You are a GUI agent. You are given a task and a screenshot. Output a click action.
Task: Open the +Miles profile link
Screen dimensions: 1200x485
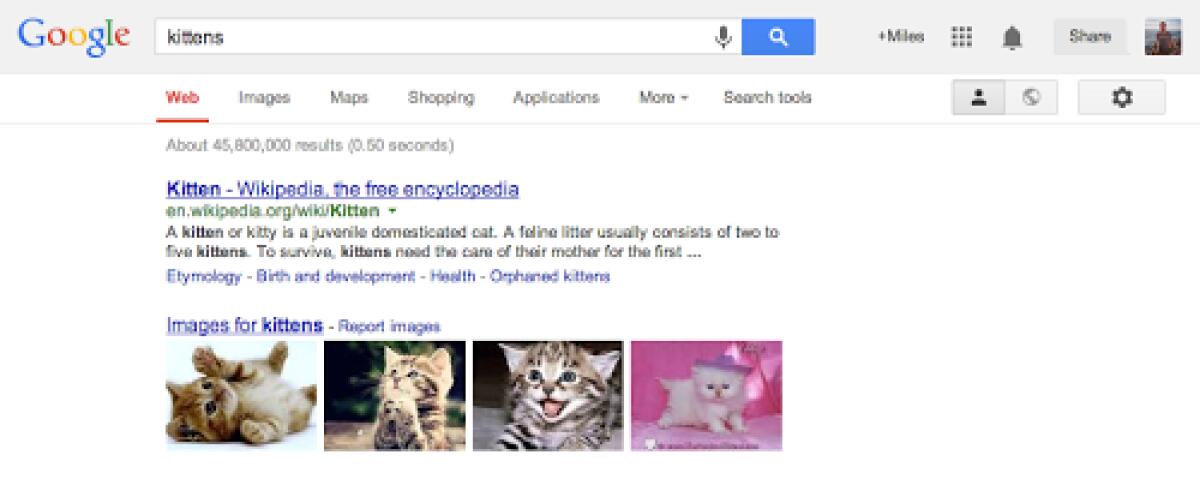[x=901, y=37]
